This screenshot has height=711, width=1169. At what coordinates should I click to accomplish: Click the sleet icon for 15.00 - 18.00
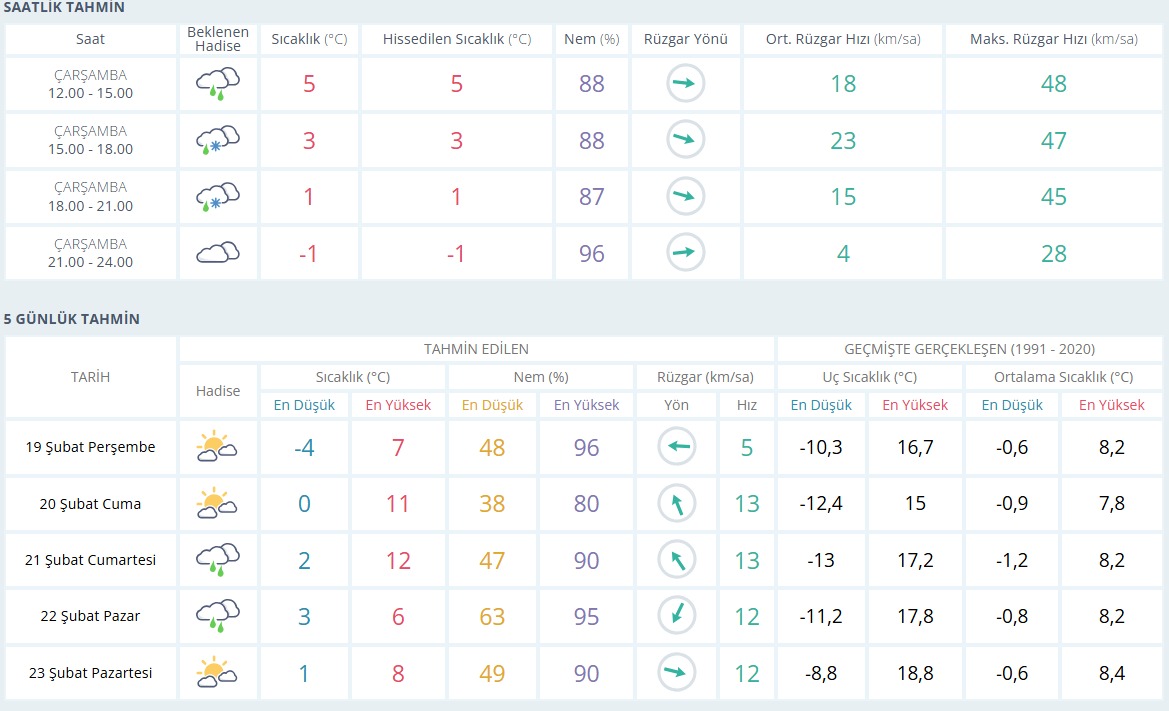[218, 140]
